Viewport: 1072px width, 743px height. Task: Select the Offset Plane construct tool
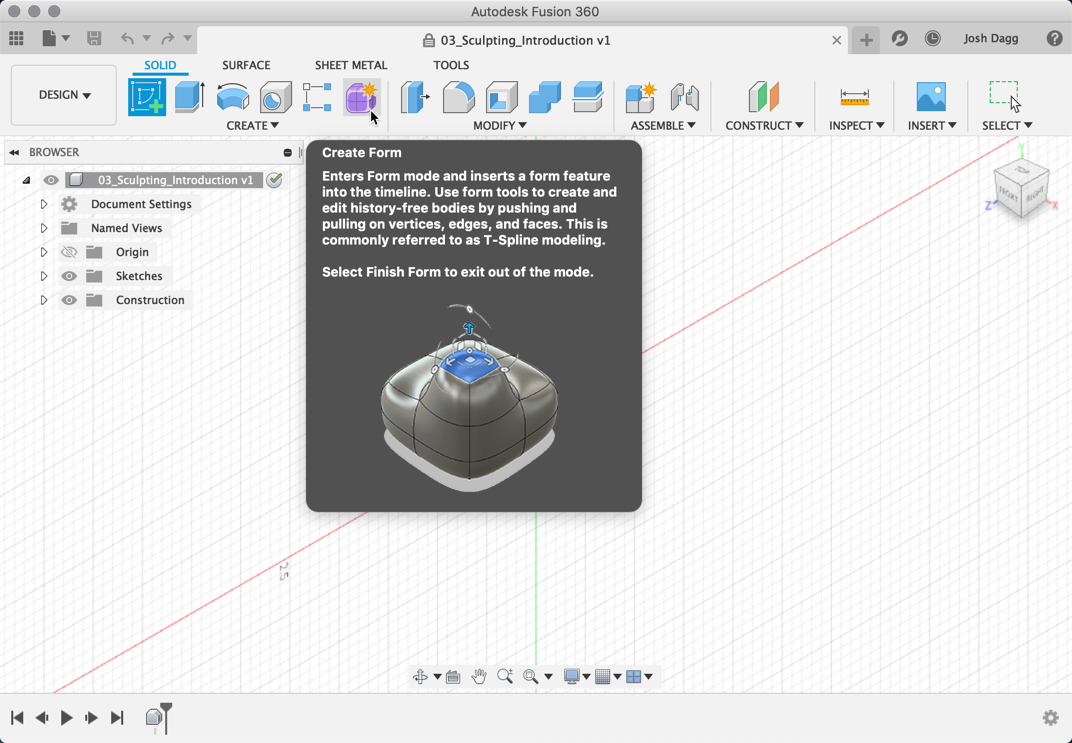coord(764,97)
